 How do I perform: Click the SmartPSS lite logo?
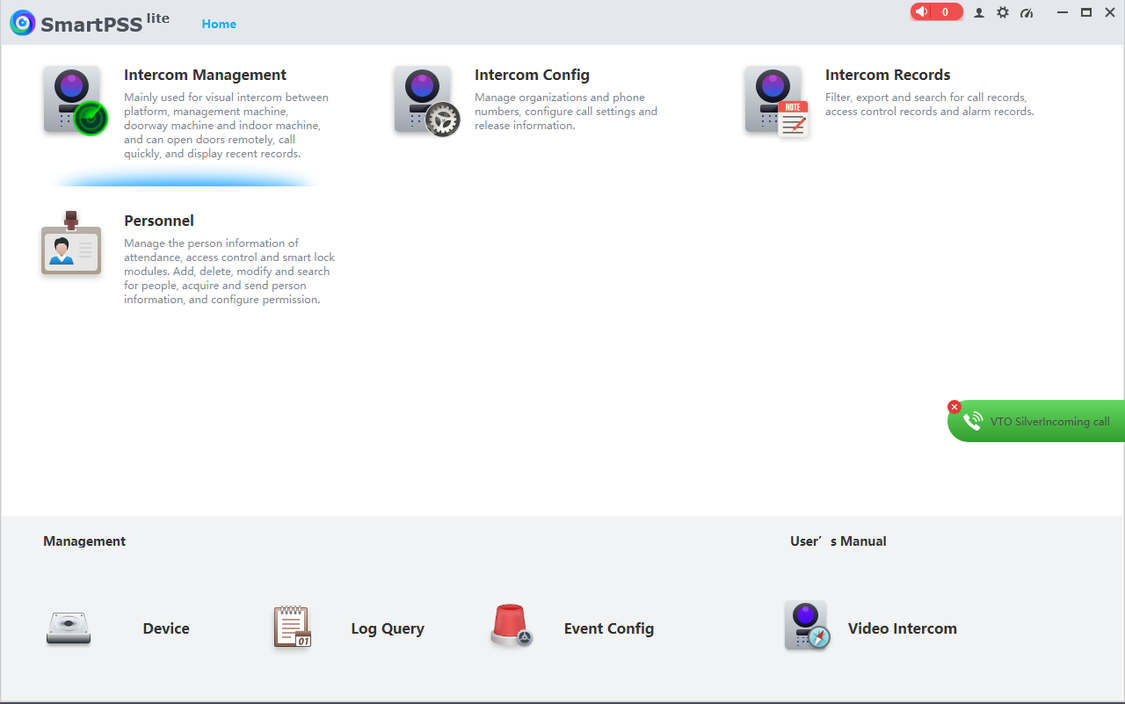(90, 22)
